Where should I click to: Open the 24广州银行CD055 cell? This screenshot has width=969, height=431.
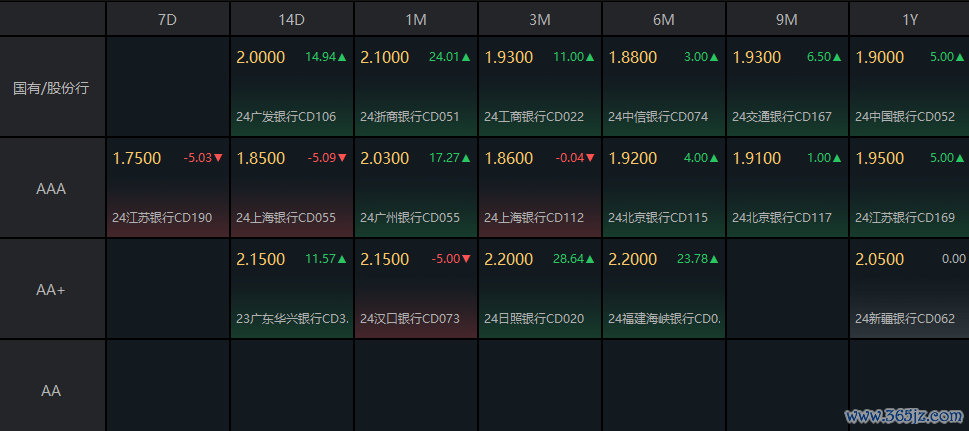(416, 188)
